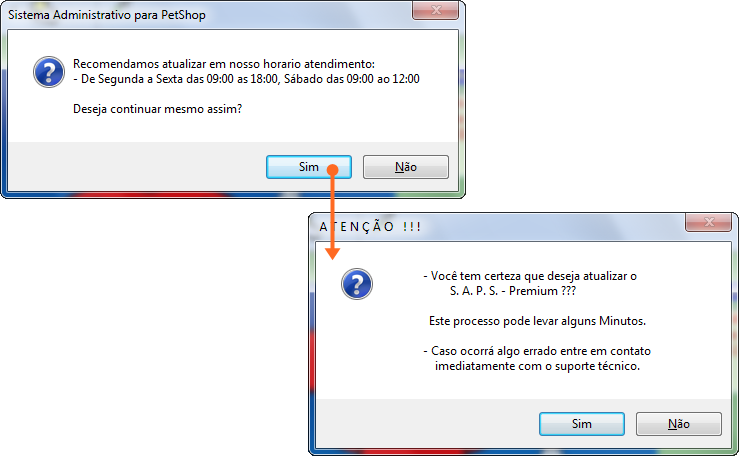This screenshot has height=457, width=740.
Task: Select Não in the ATENÇÃO dialog
Action: click(679, 424)
